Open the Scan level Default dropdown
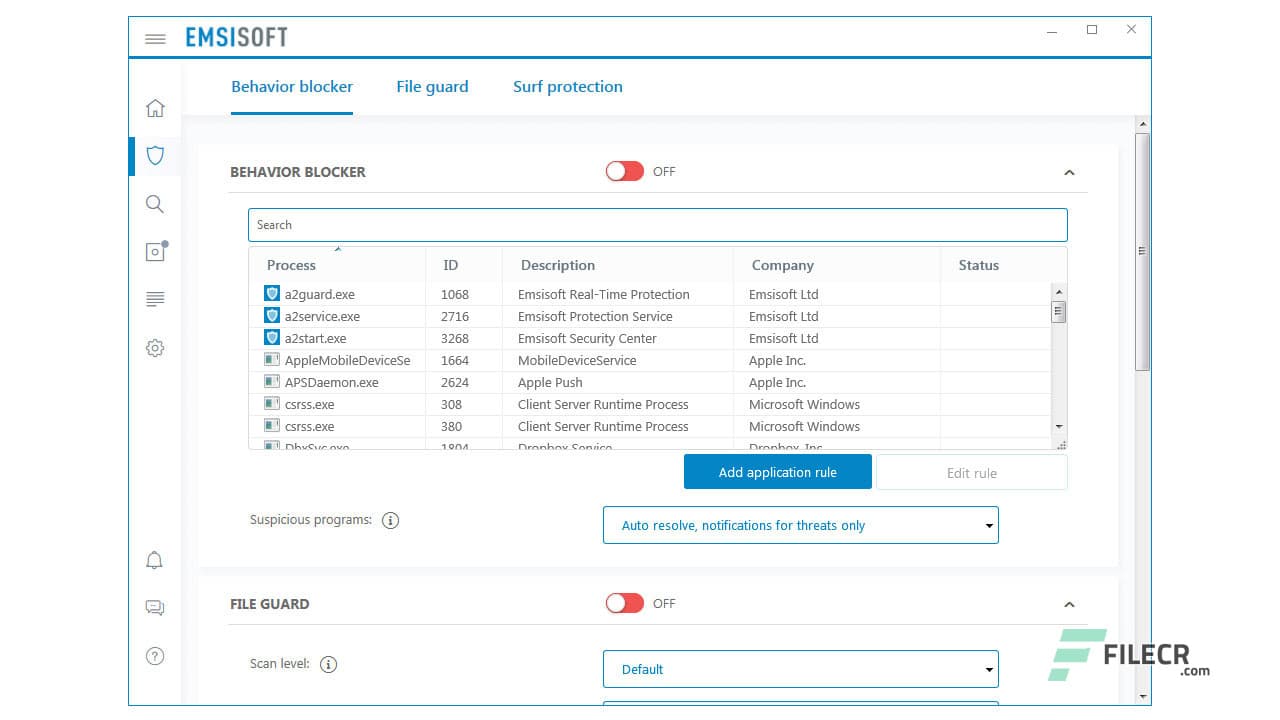Image resolution: width=1280 pixels, height=720 pixels. 800,669
